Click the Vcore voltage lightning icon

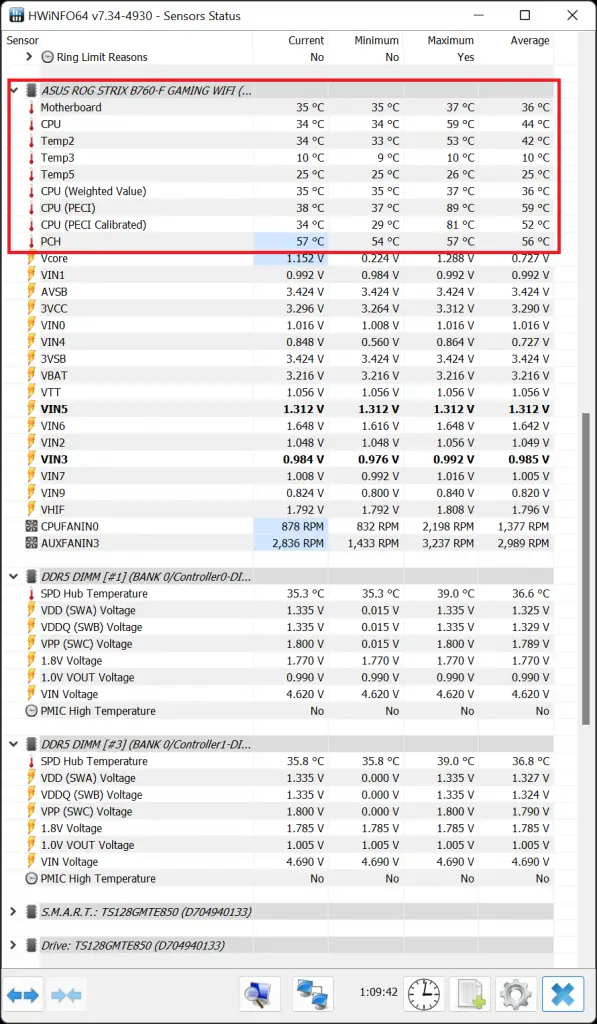tap(31, 259)
